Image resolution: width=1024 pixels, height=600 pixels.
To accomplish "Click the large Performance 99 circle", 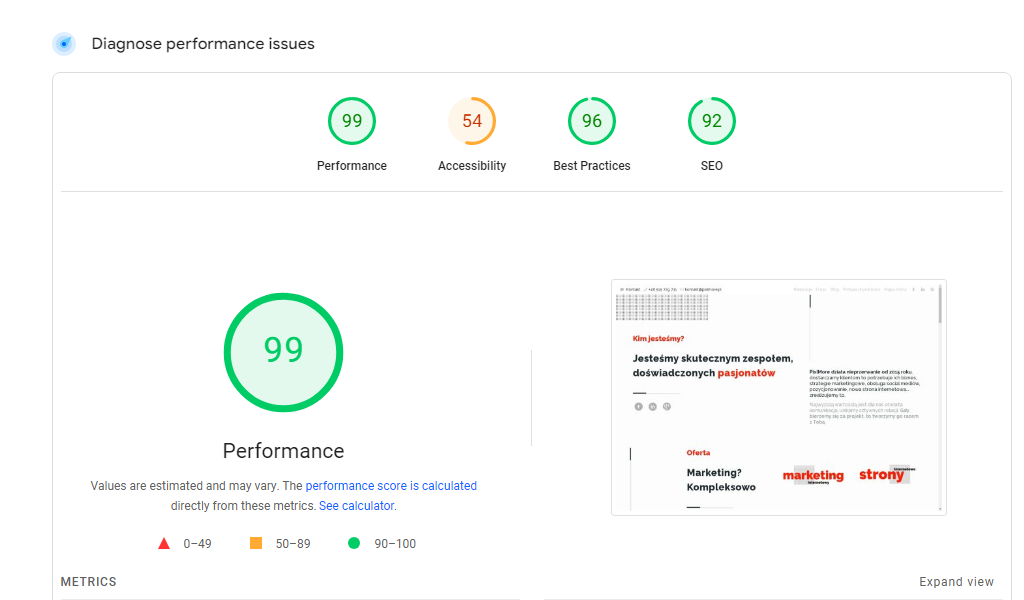I will point(283,351).
